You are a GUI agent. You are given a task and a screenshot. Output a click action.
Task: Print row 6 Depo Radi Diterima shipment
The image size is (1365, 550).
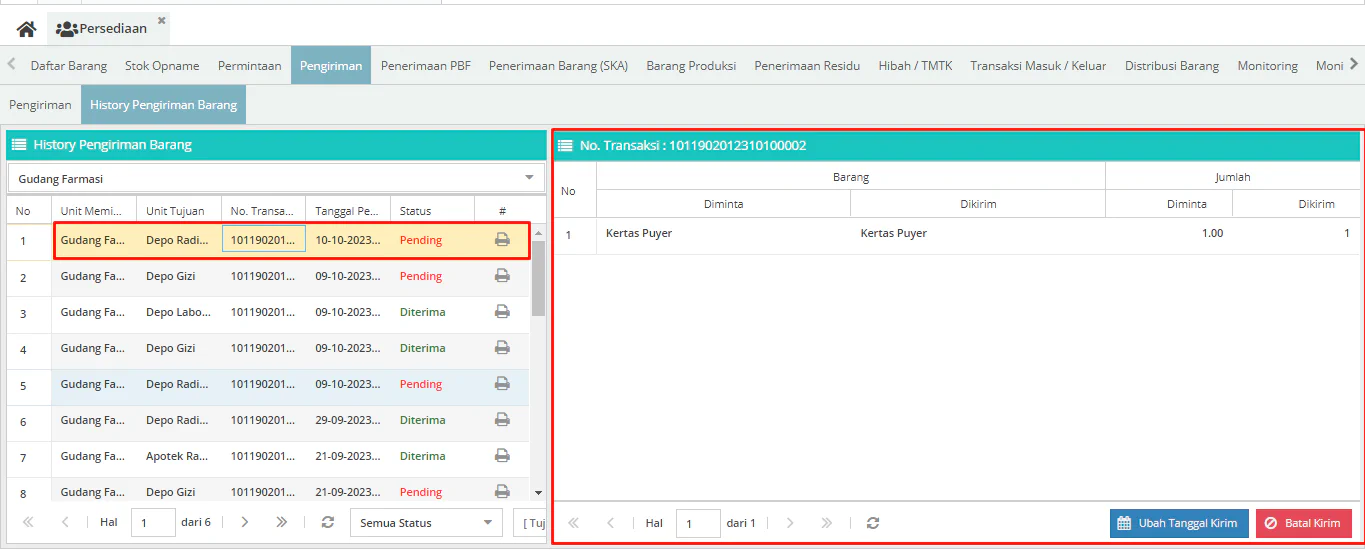502,420
